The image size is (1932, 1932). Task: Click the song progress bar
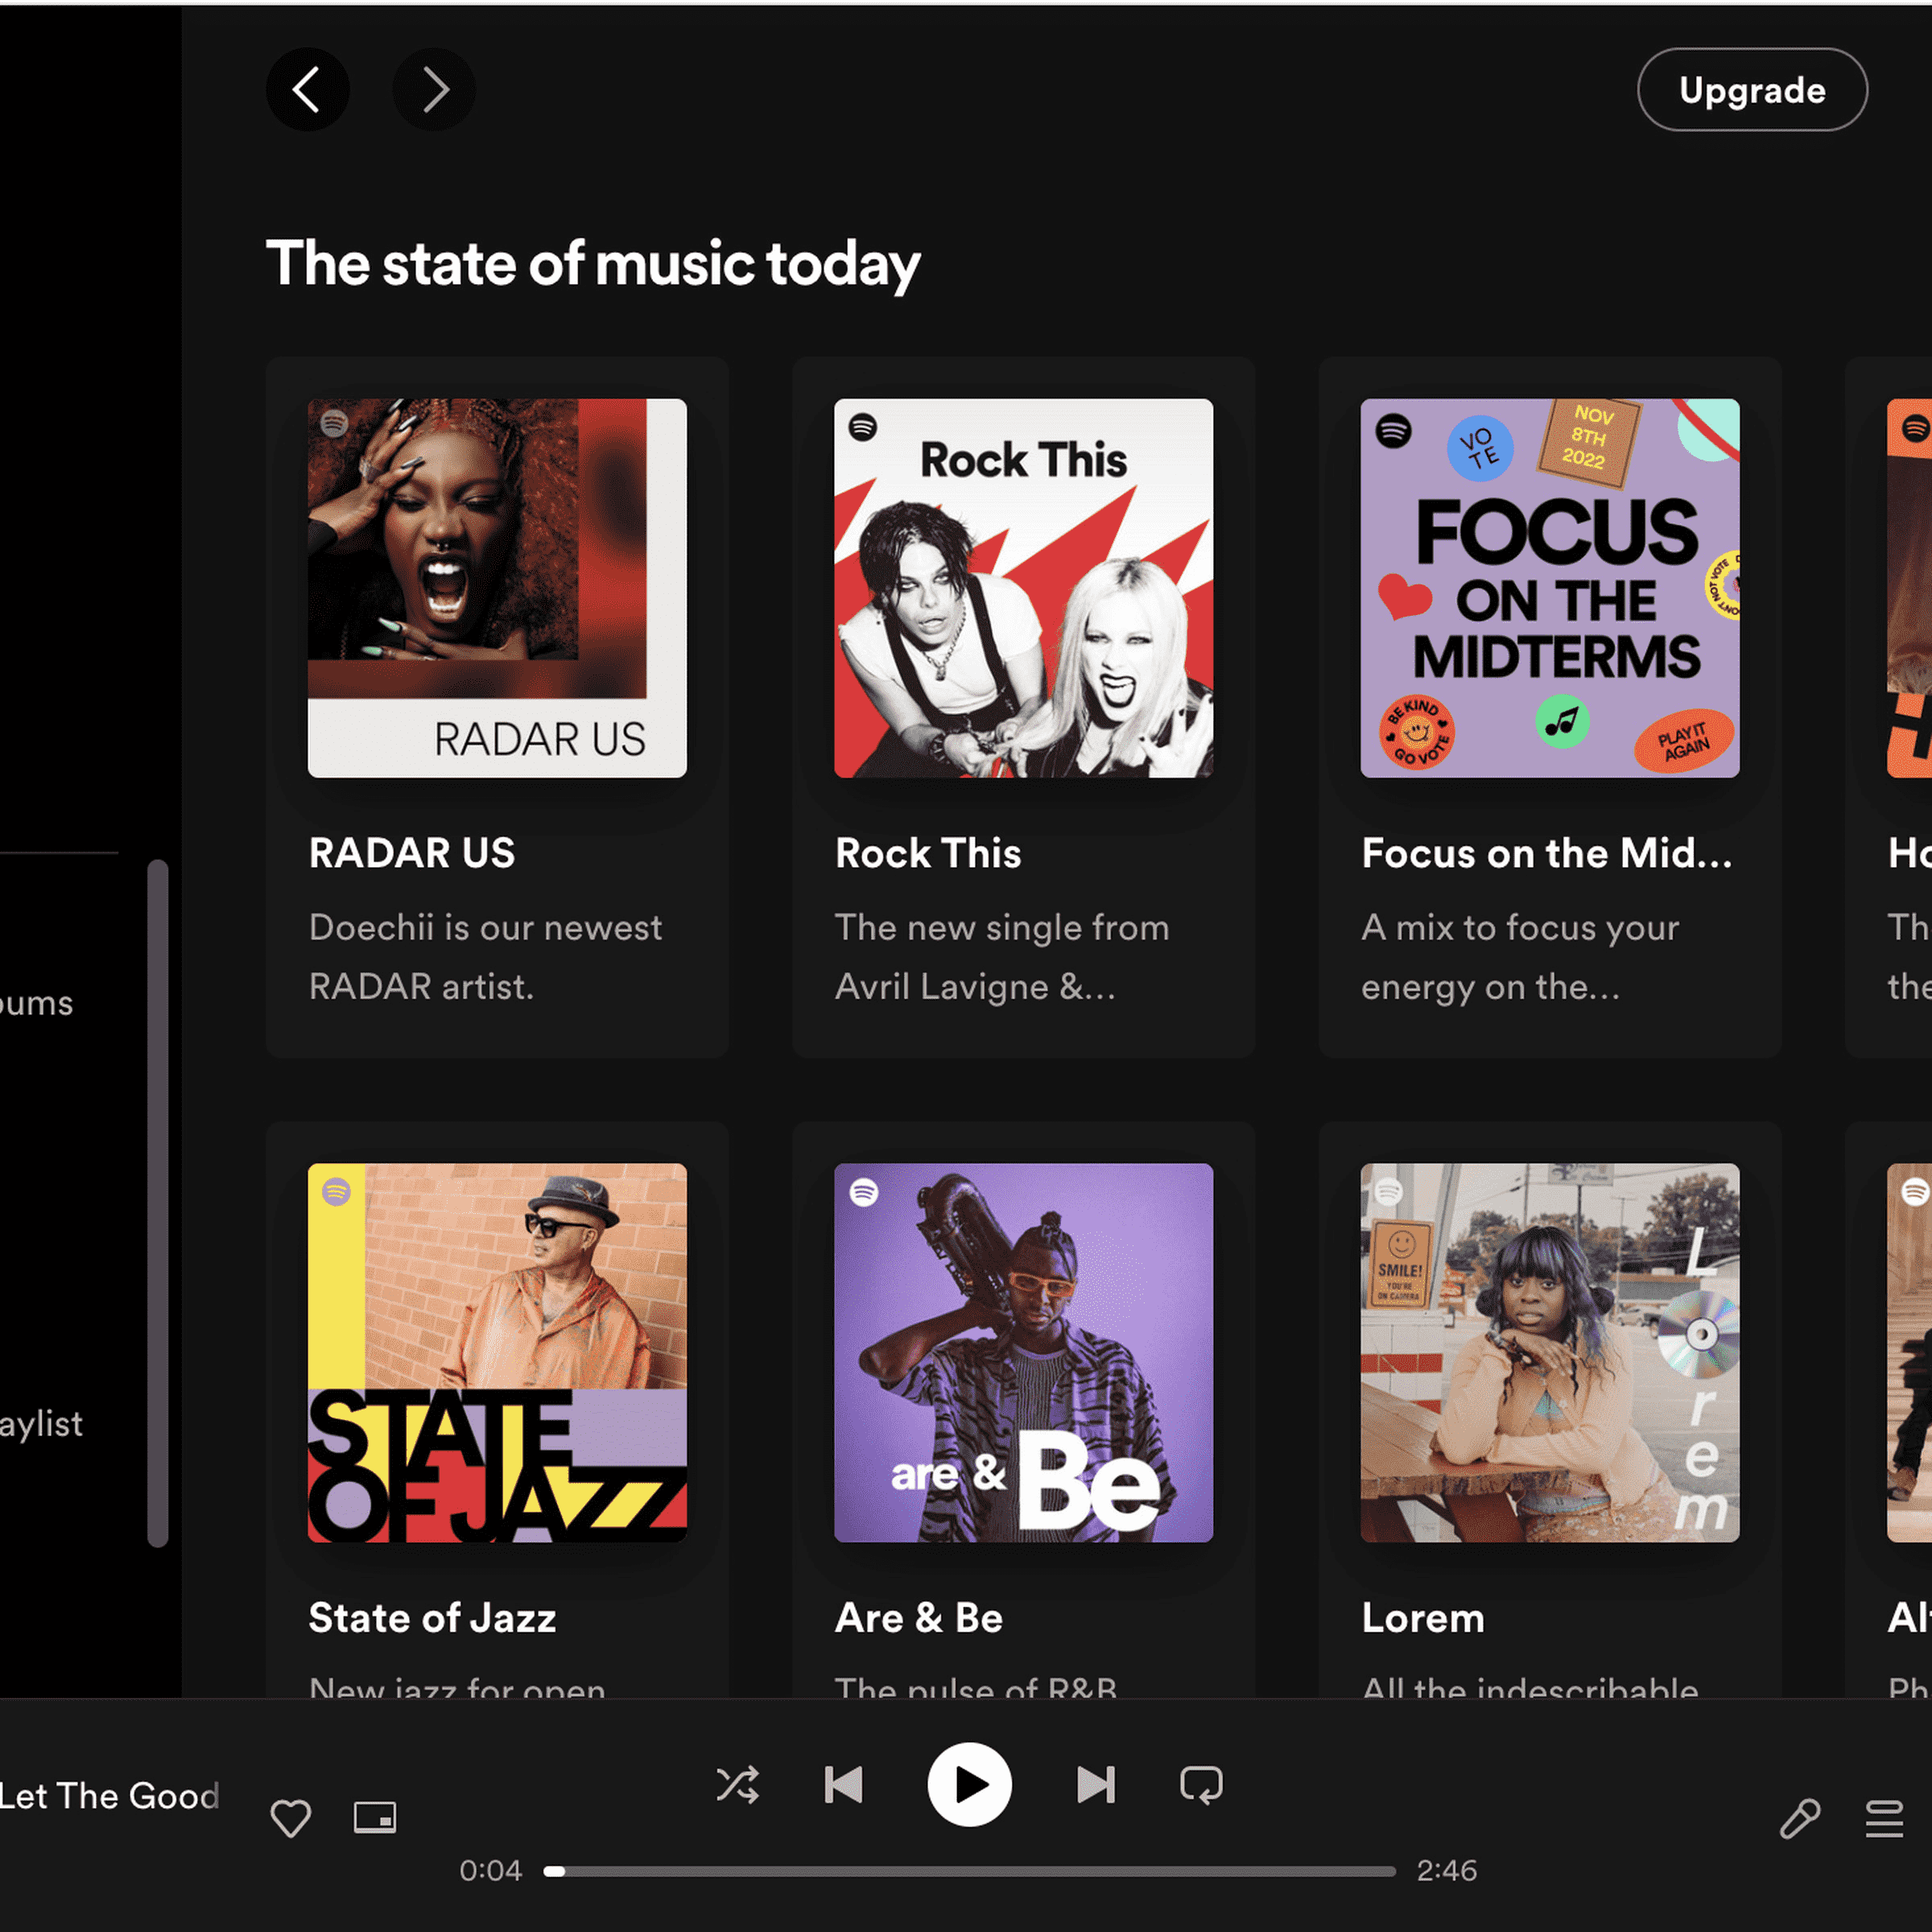(x=969, y=1871)
